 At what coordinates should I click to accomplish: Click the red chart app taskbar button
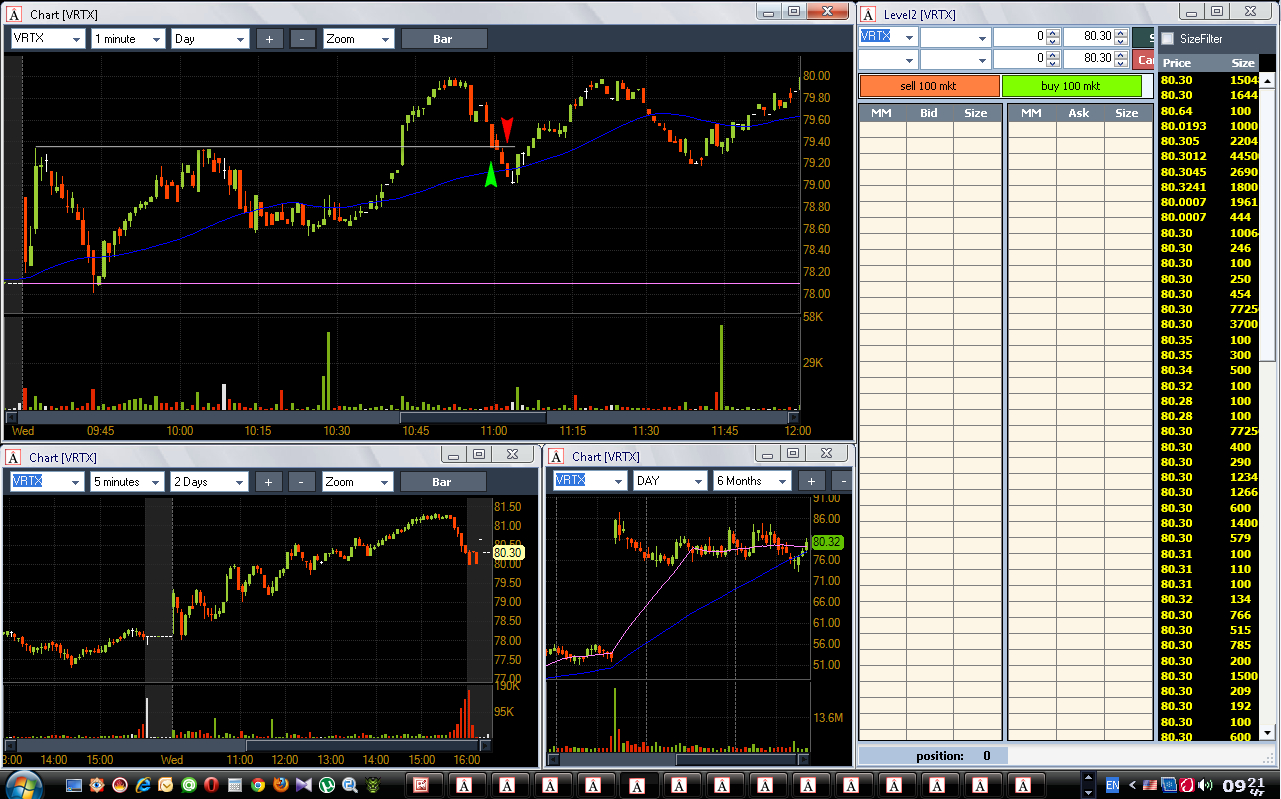pyautogui.click(x=422, y=785)
